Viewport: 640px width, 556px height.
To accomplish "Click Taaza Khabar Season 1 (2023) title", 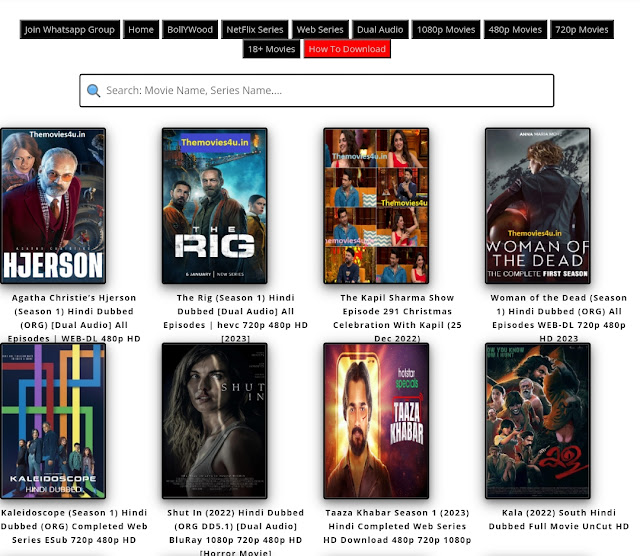I will (397, 526).
